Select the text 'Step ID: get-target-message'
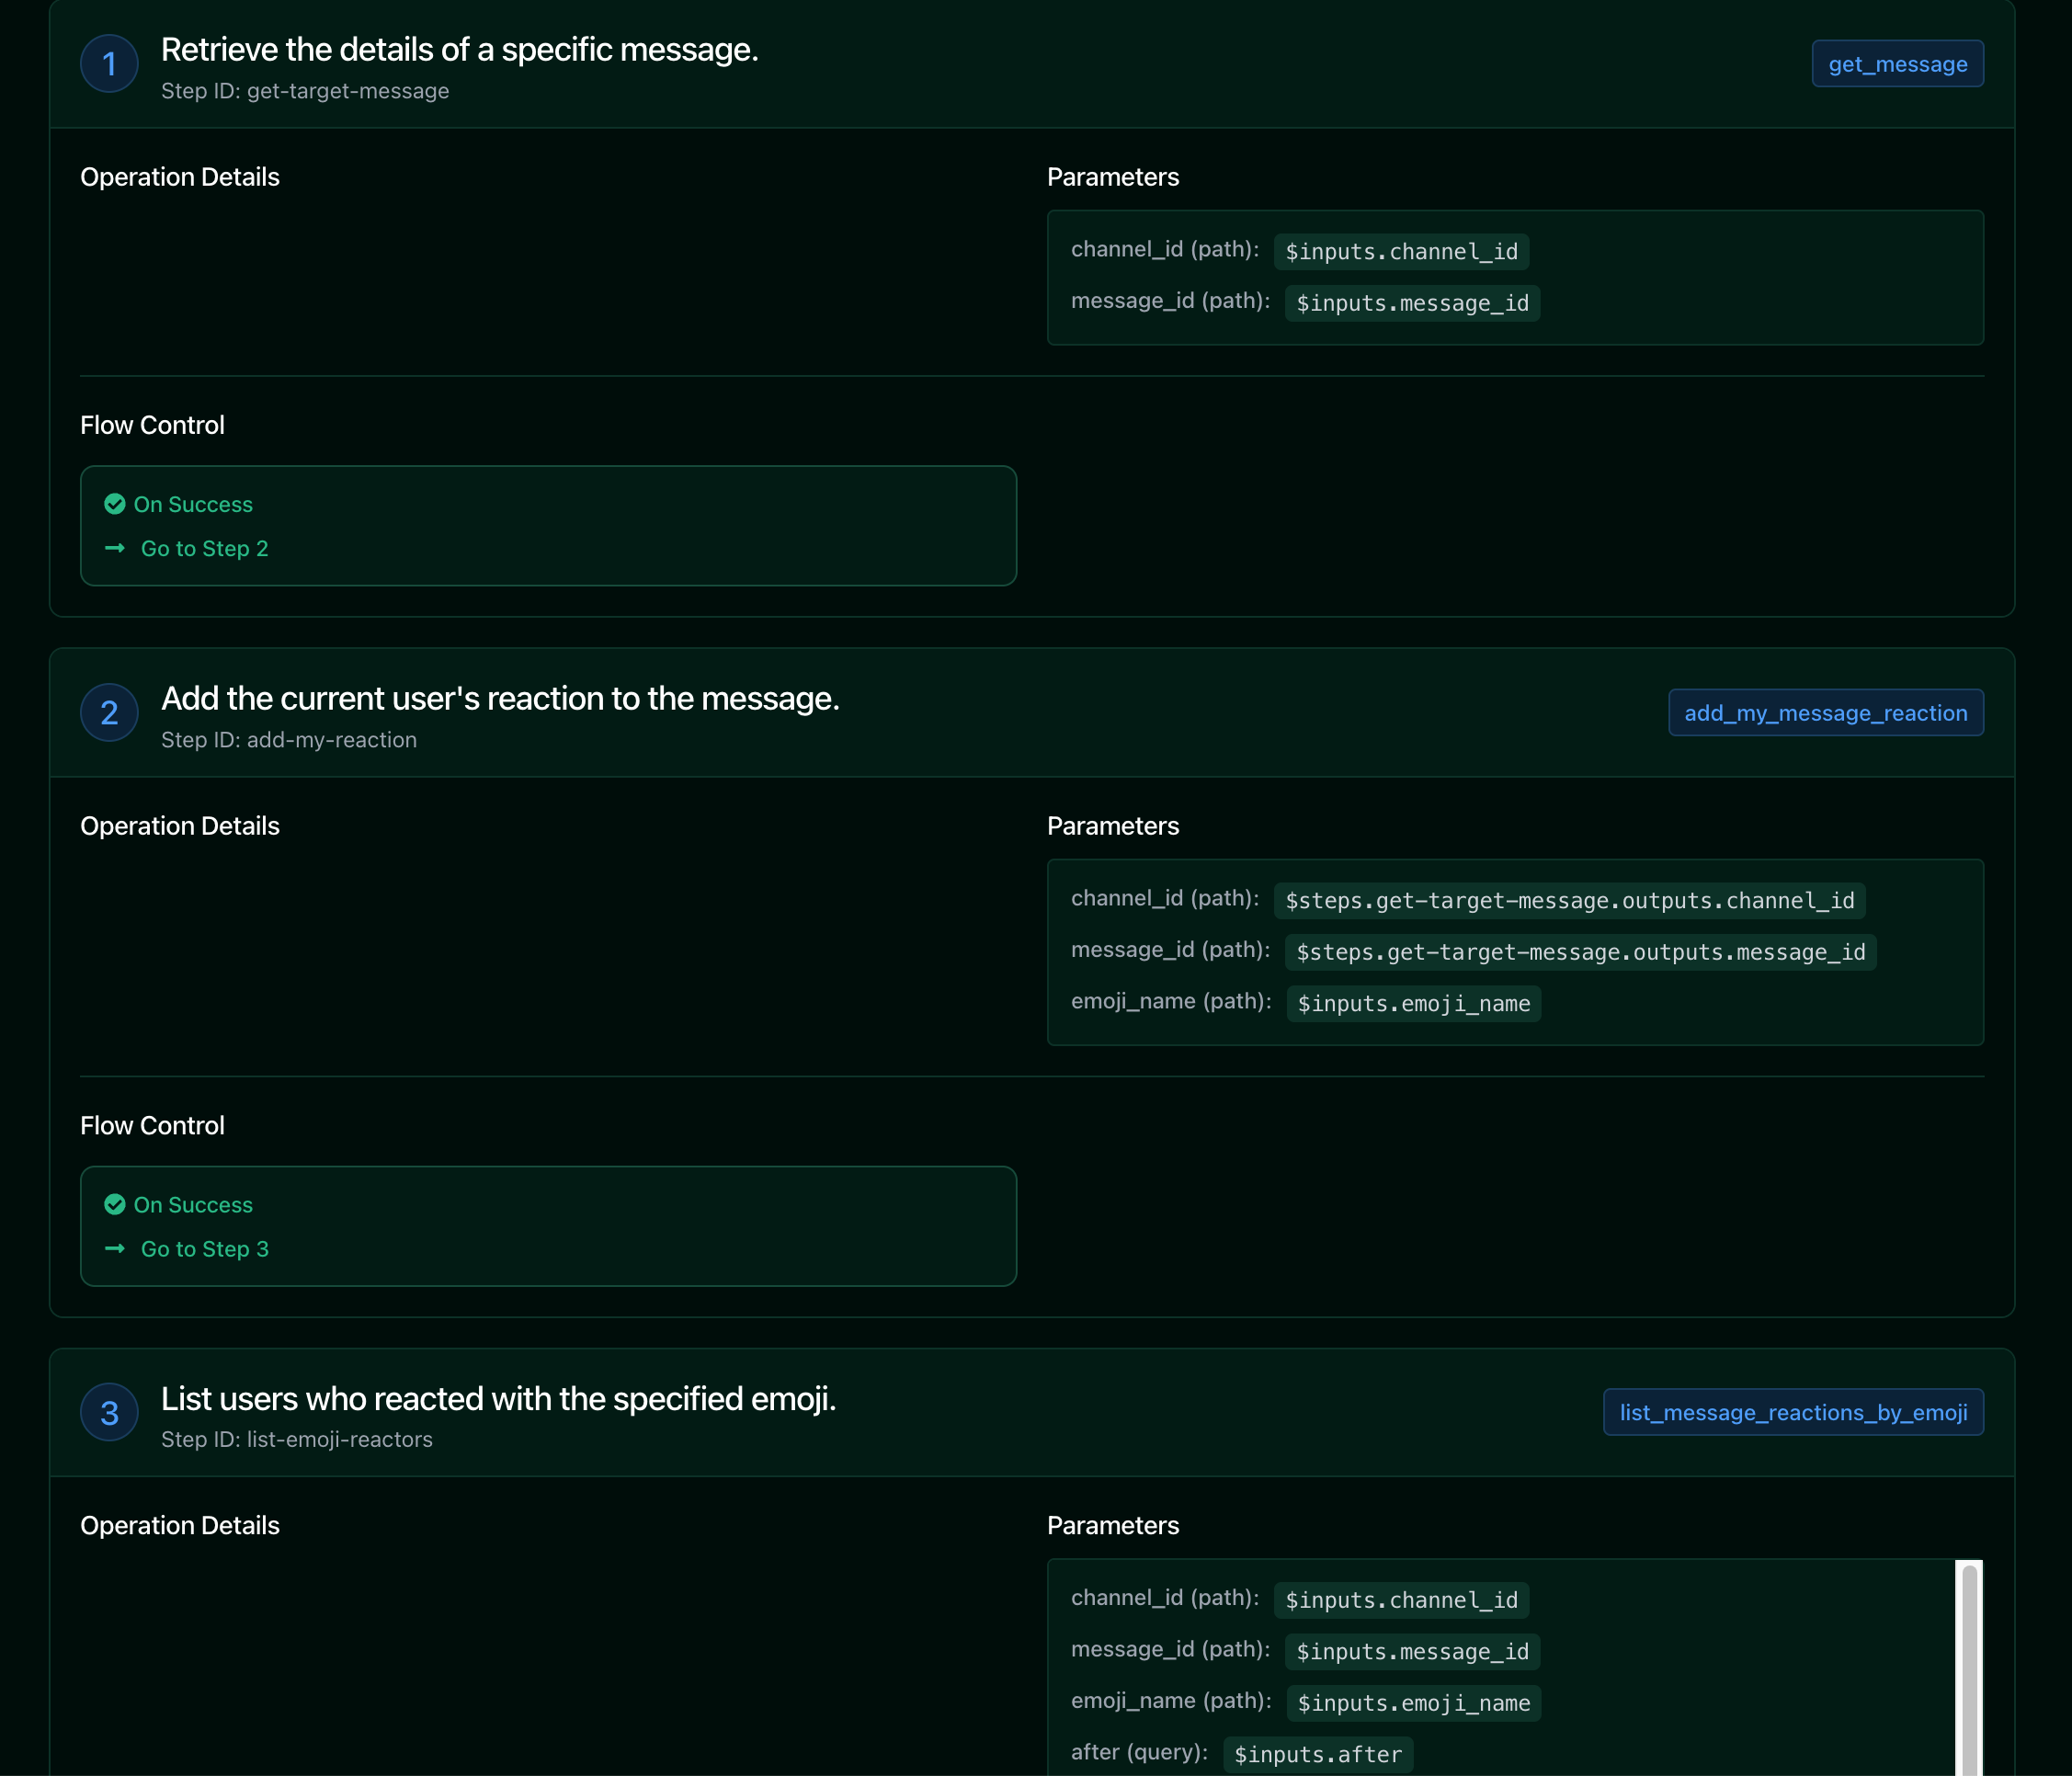 tap(305, 91)
